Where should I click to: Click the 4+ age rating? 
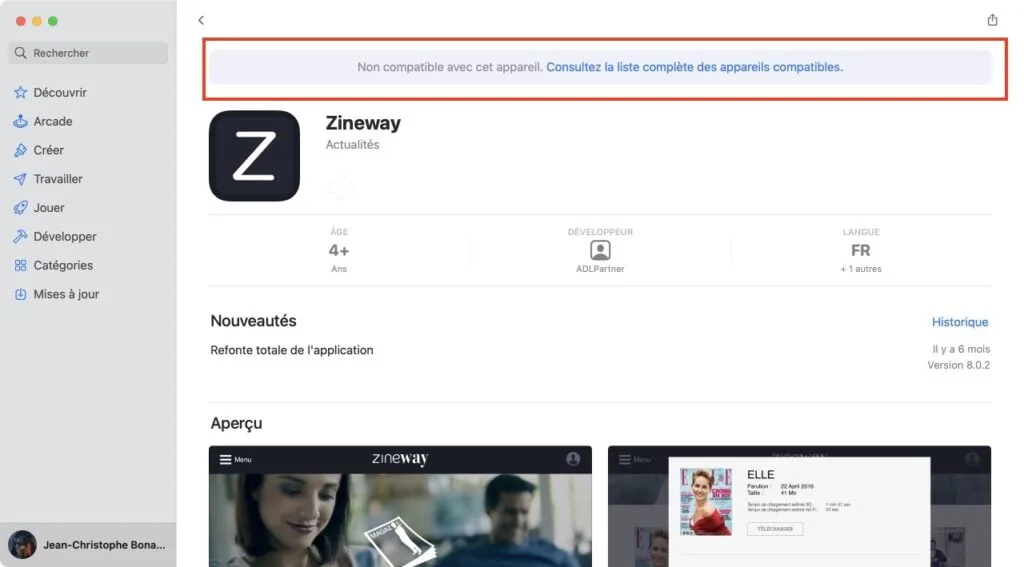338,250
